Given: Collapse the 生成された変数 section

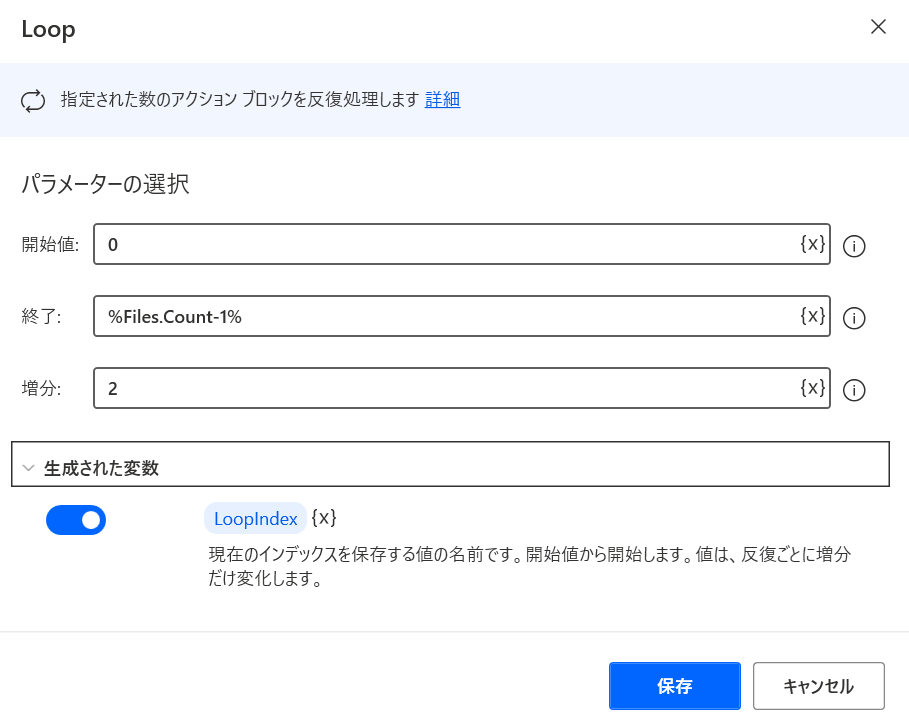Looking at the screenshot, I should pyautogui.click(x=450, y=464).
